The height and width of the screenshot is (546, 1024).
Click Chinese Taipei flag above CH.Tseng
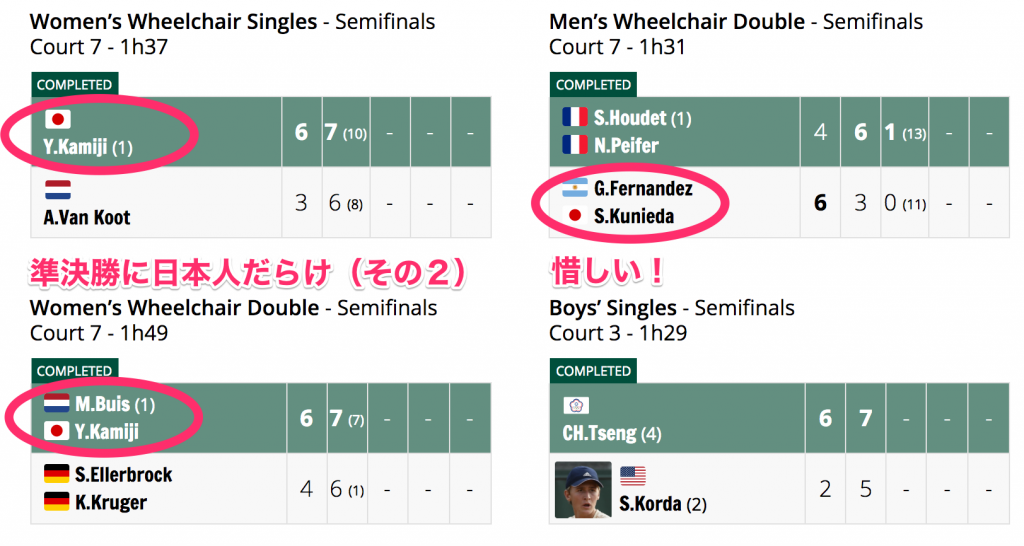tap(577, 405)
